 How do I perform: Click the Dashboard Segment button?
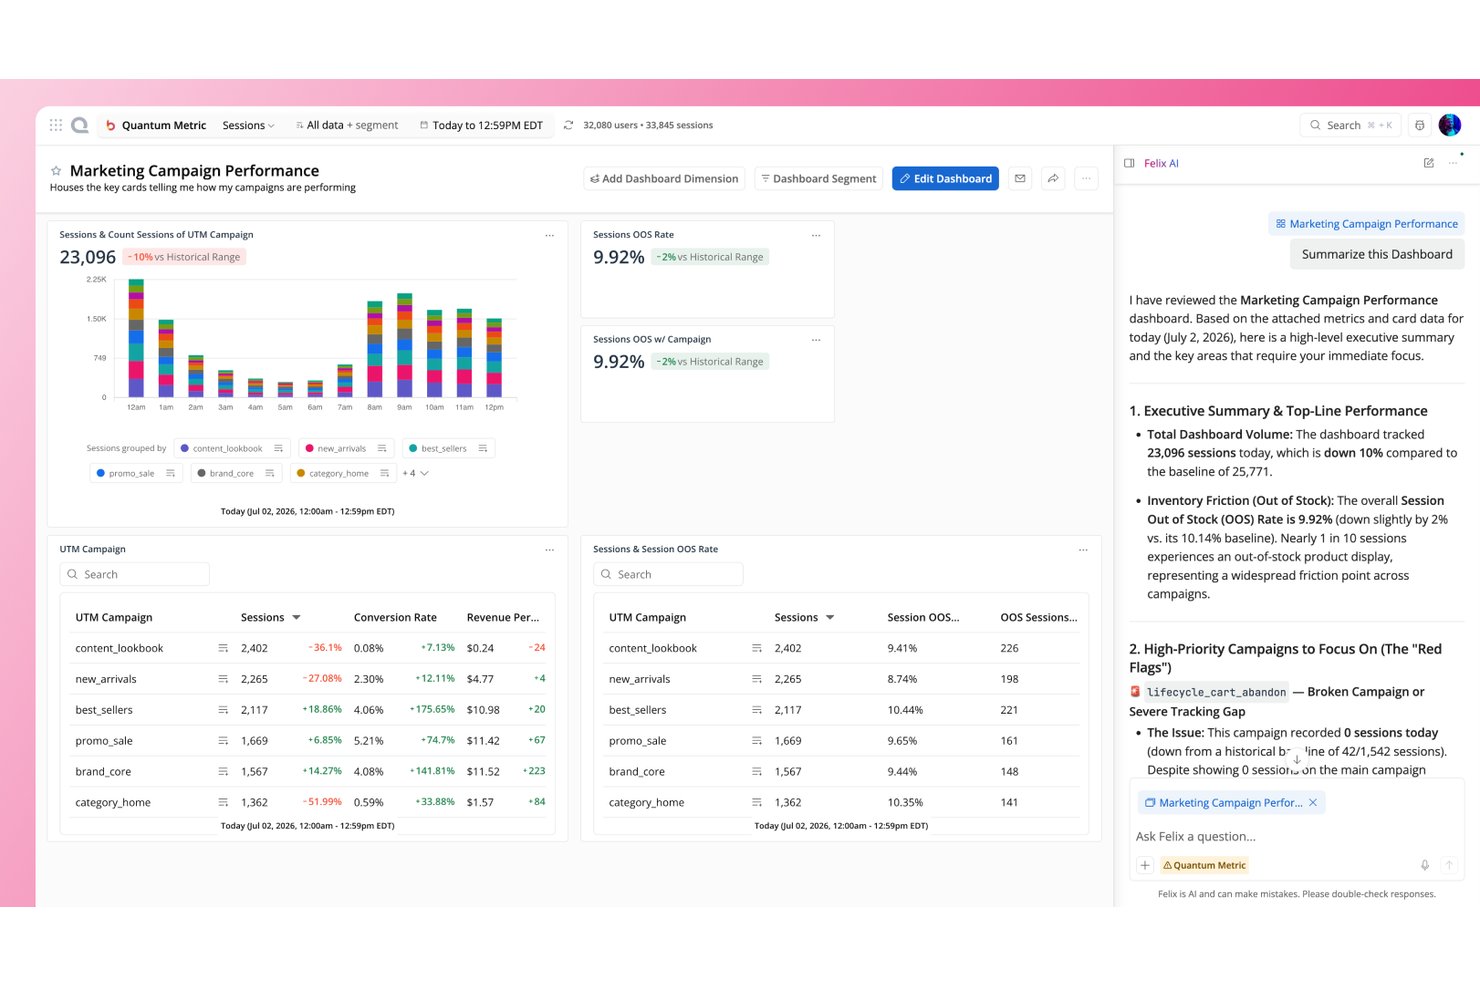tap(819, 179)
